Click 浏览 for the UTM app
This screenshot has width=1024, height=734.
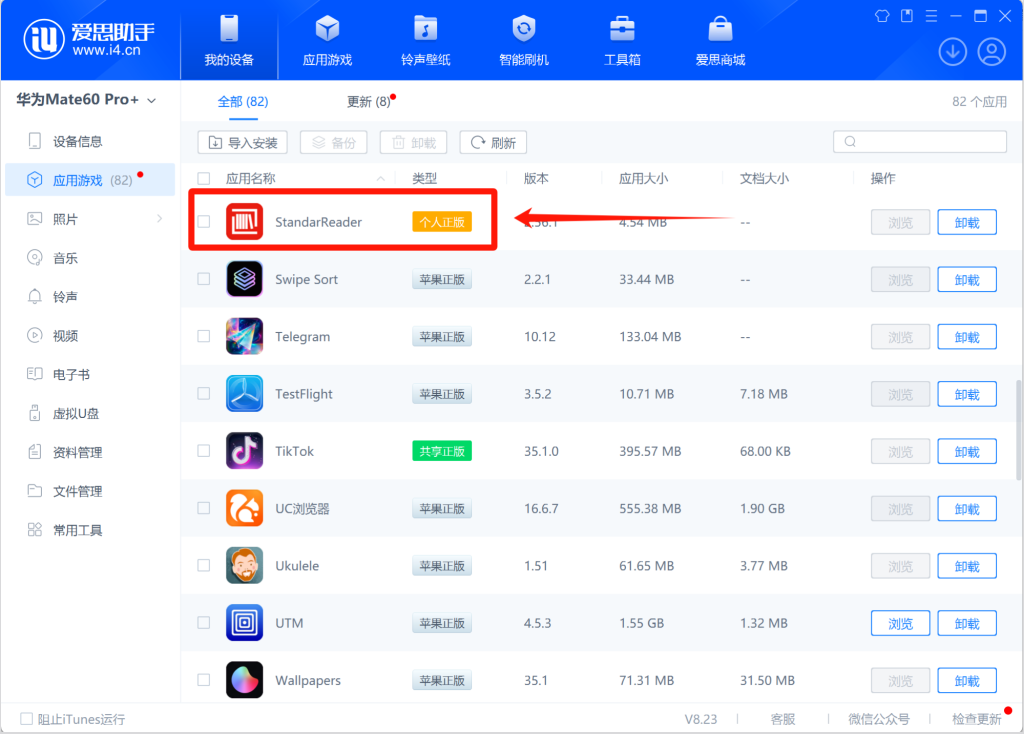click(x=900, y=624)
